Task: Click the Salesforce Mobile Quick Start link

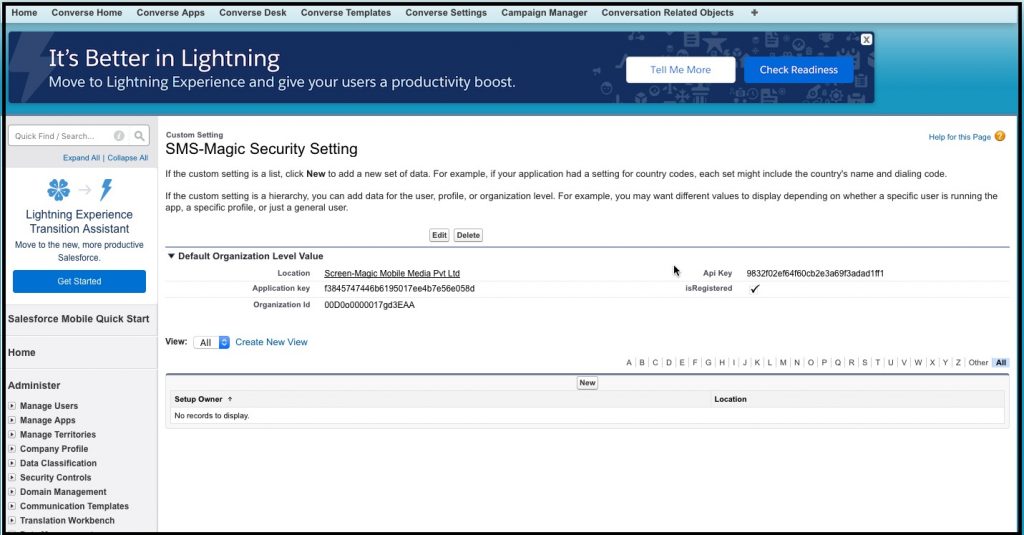Action: [x=78, y=319]
